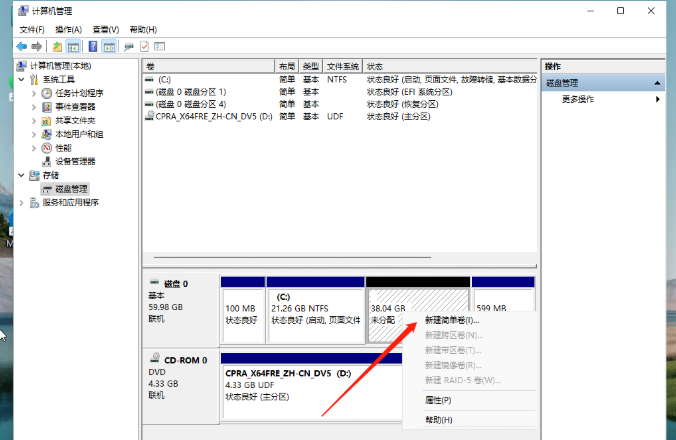This screenshot has height=440, width=676.
Task: Click the 性能 performance icon item
Action: click(63, 147)
